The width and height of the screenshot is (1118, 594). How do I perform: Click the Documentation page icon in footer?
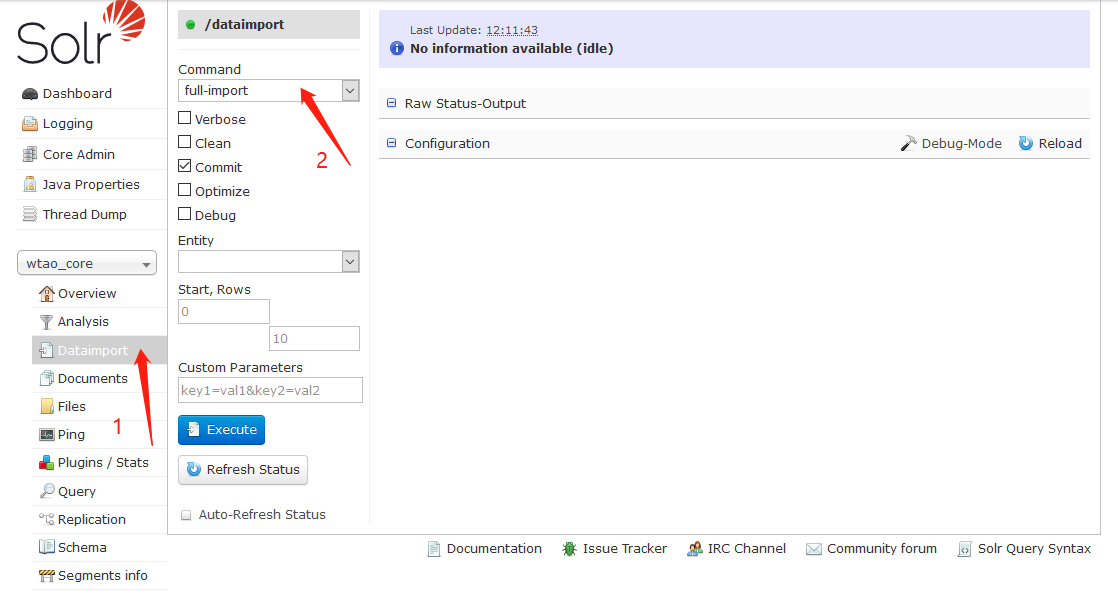[434, 548]
